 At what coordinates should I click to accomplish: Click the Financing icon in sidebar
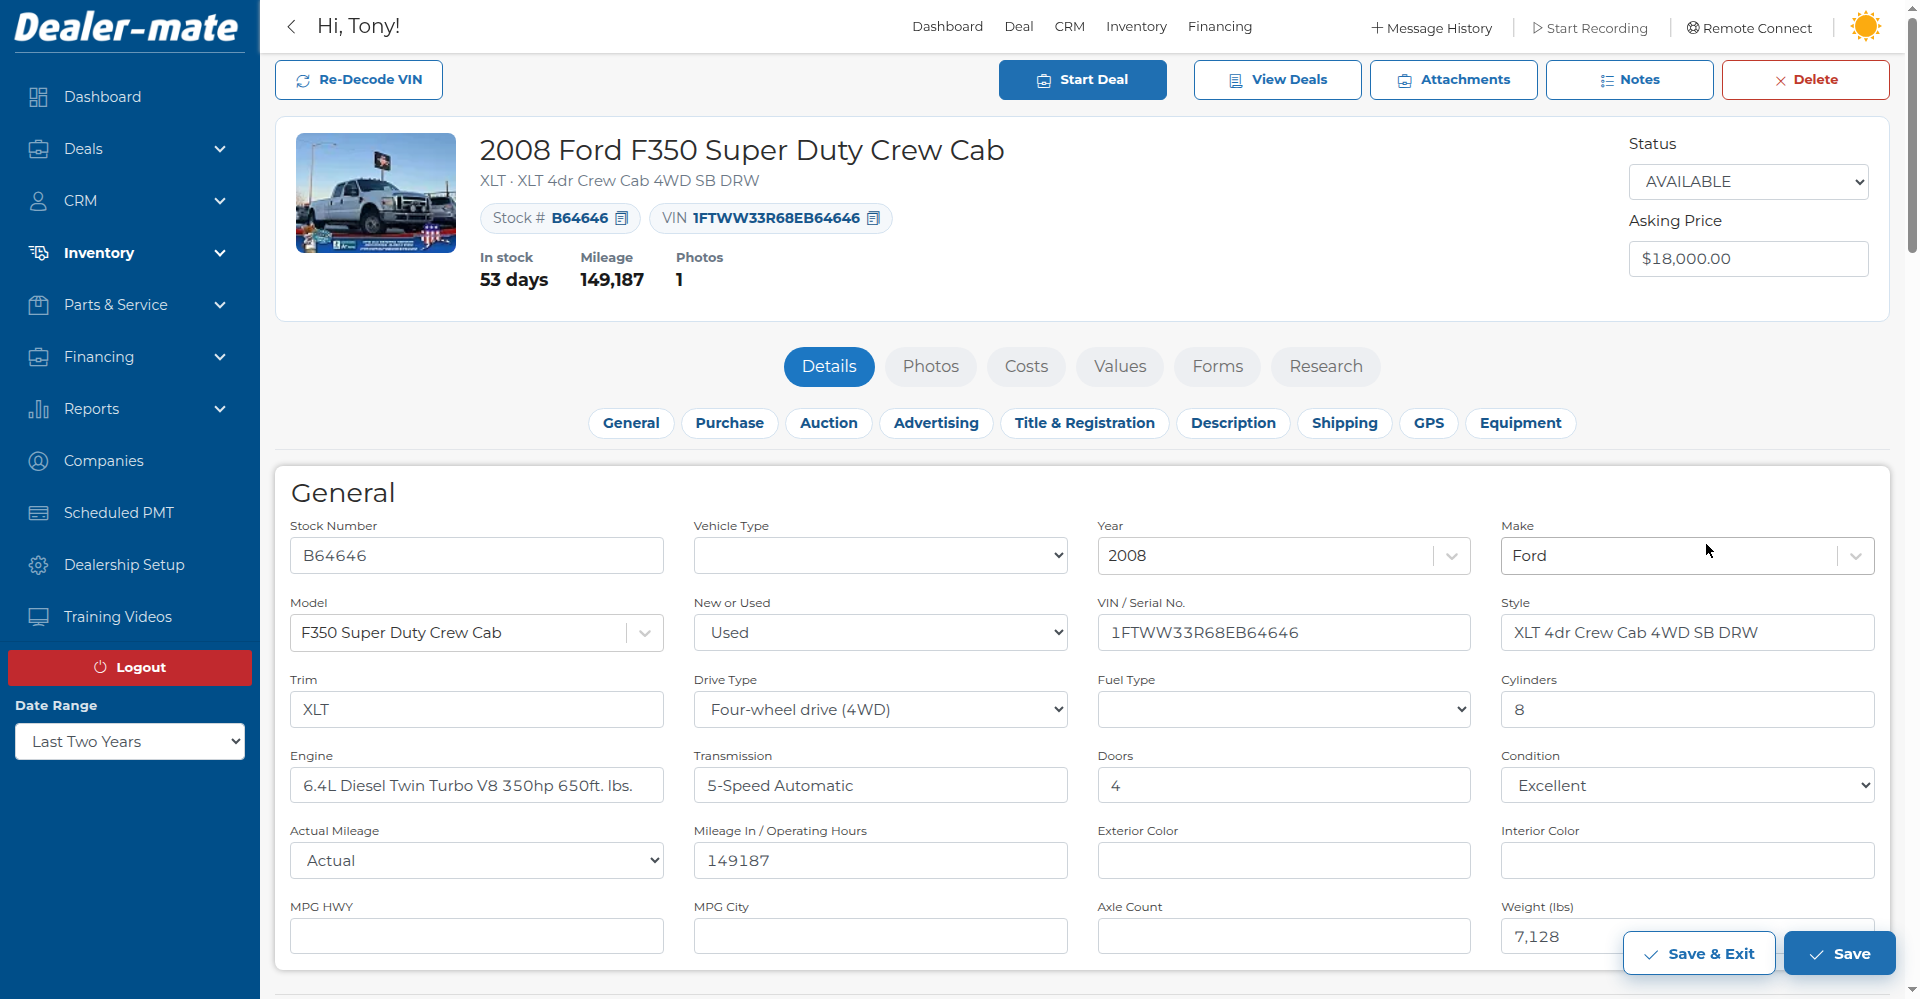point(38,357)
